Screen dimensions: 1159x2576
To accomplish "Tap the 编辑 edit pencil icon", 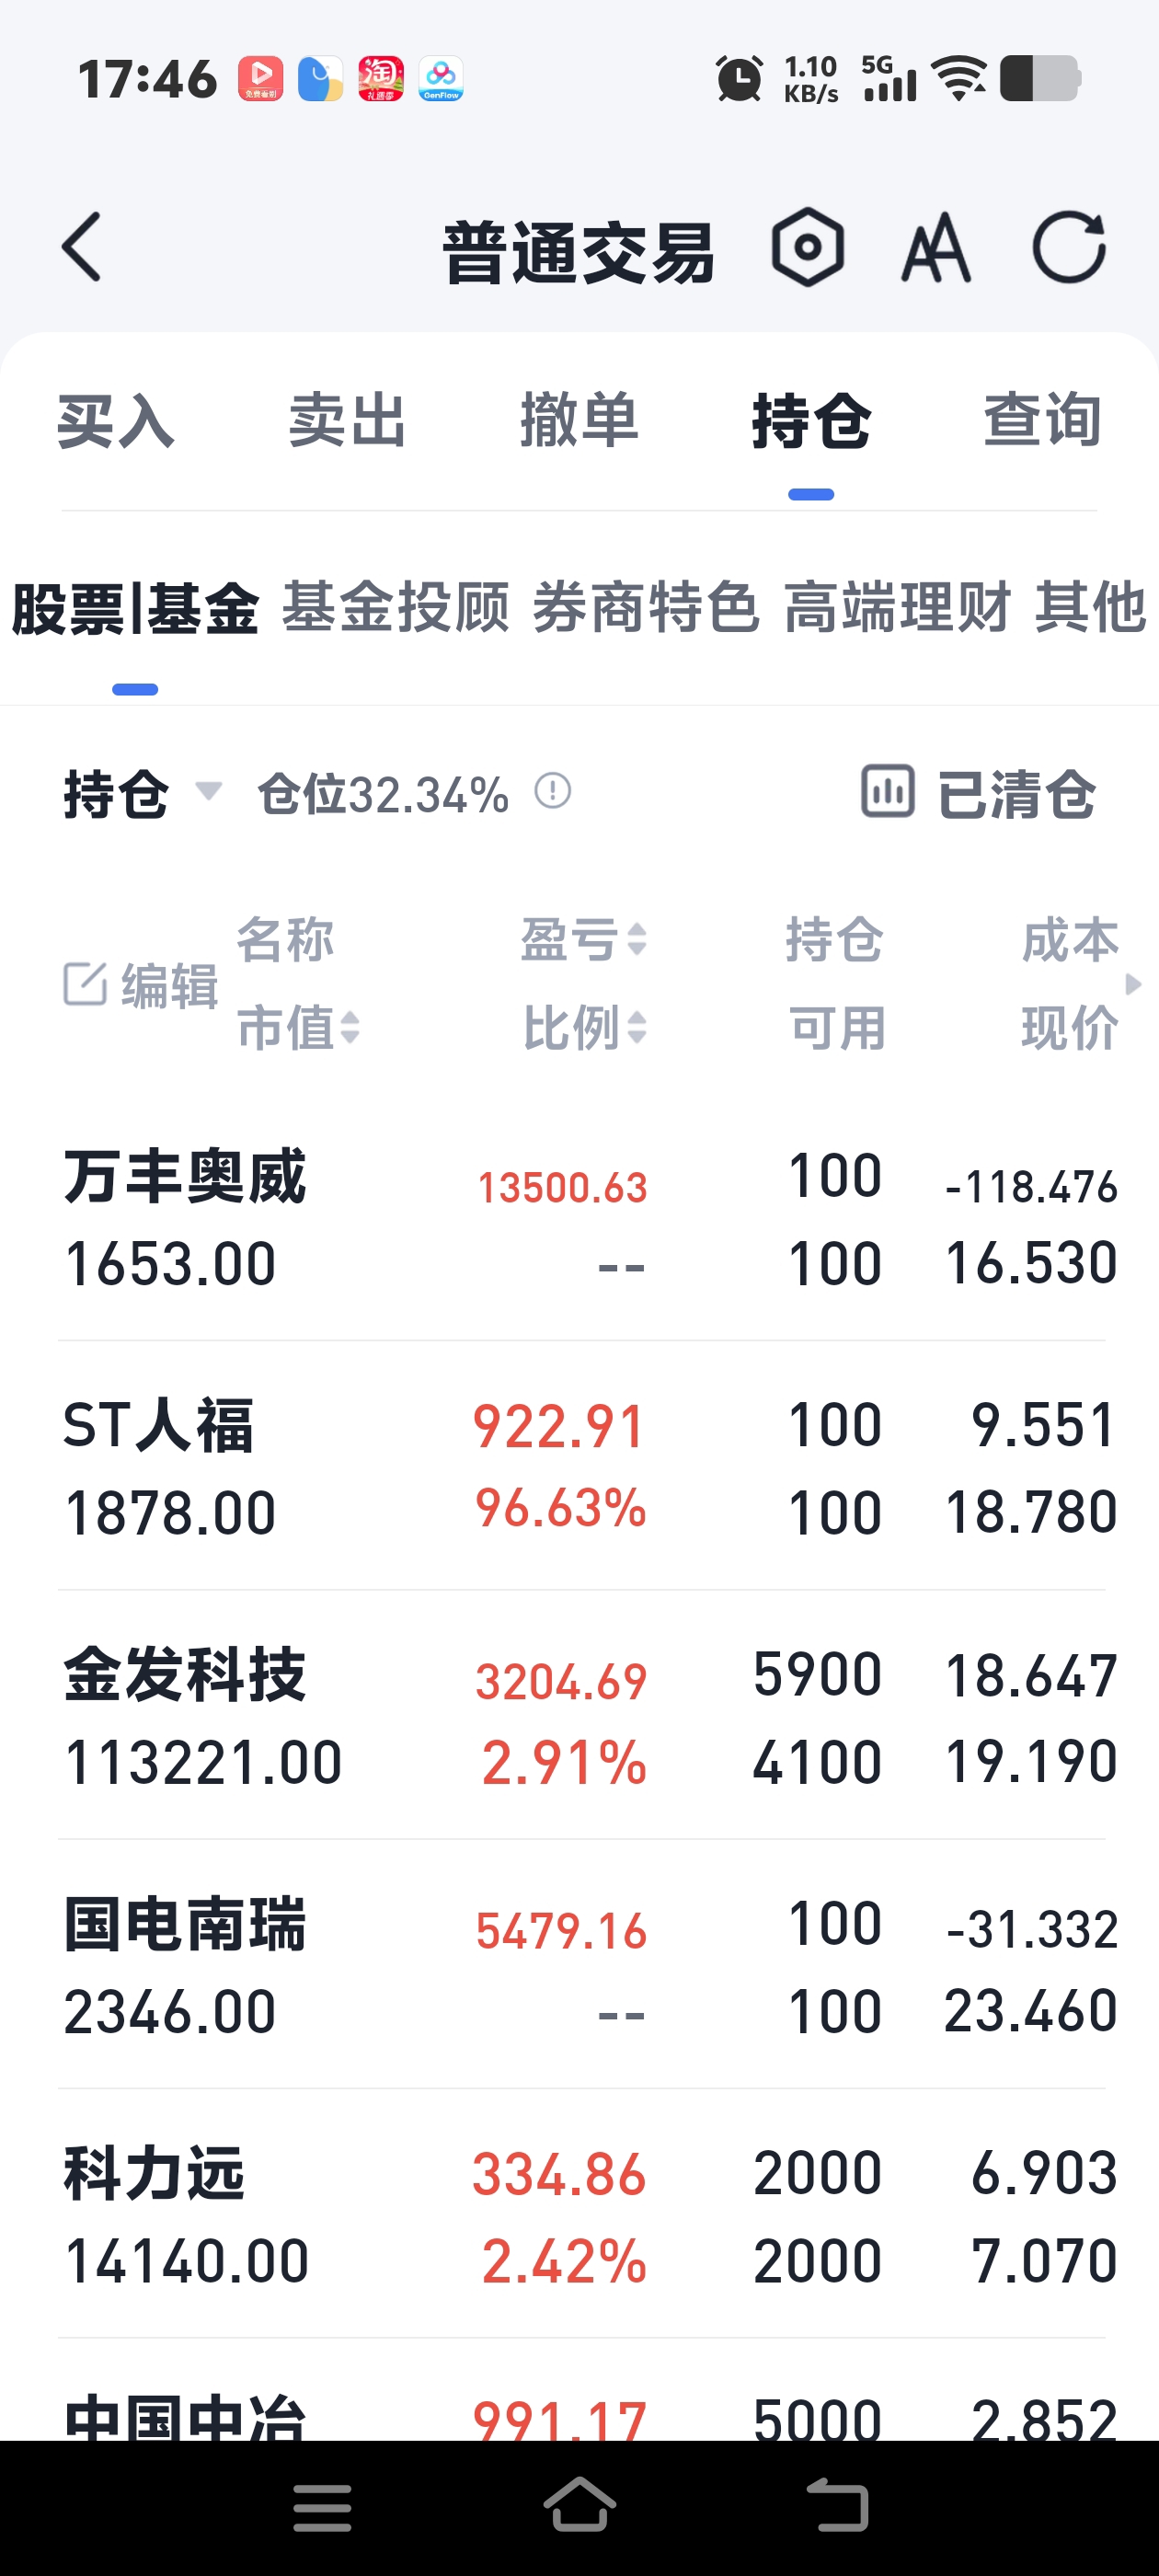I will (85, 984).
